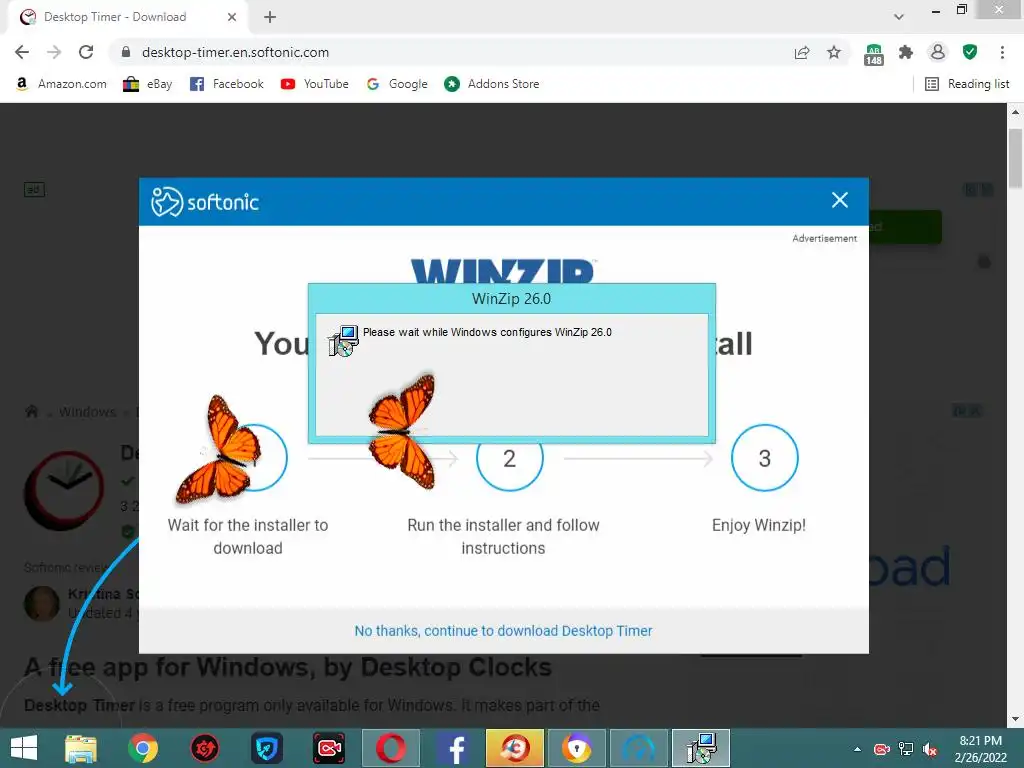
Task: Open the eBay bookmark
Action: 148,84
